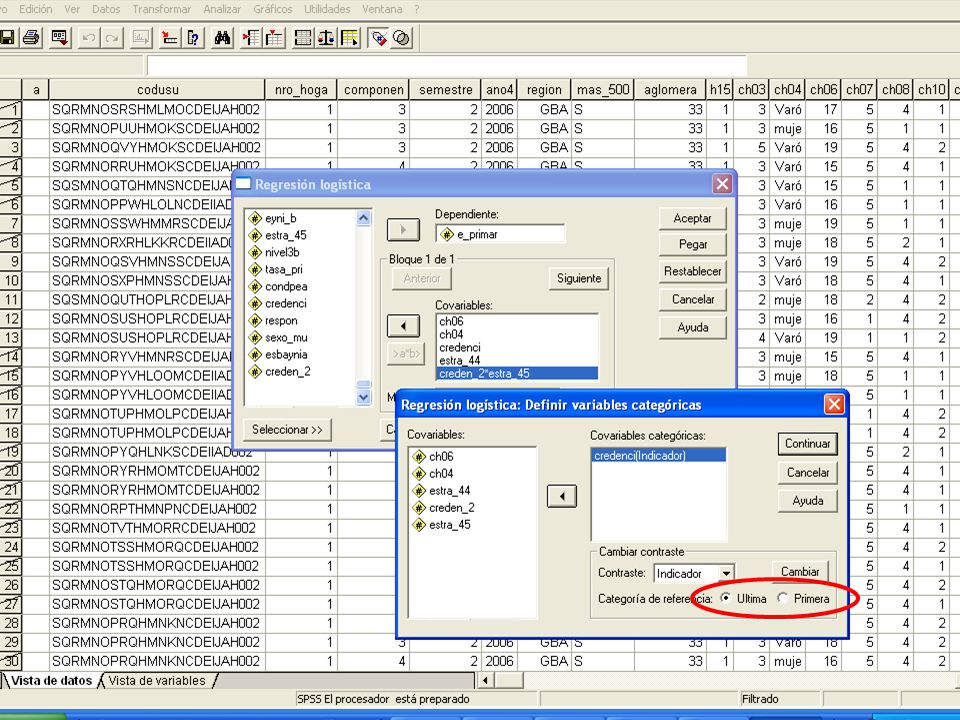Open the Dialog Recall toolbar icon
Screen dimensions: 960x720
[x=60, y=38]
